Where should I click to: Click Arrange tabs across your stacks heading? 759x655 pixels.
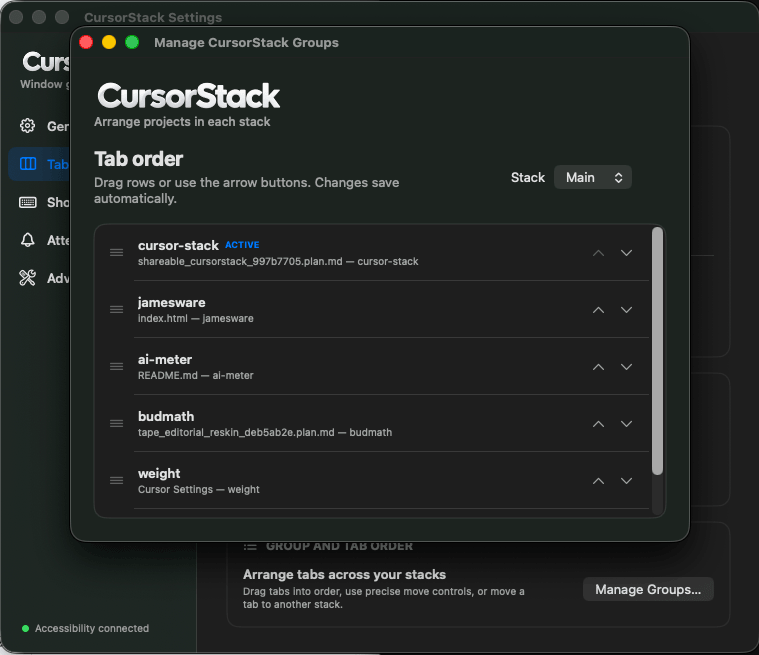click(x=344, y=575)
